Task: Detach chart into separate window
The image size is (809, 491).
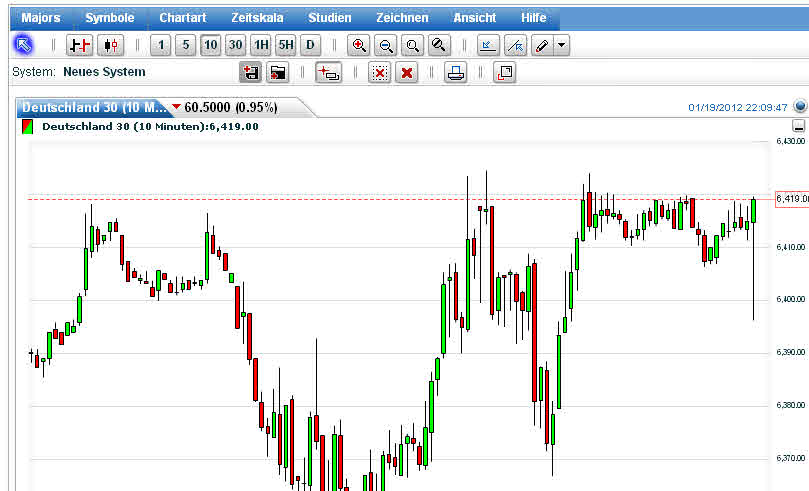Action: (505, 73)
